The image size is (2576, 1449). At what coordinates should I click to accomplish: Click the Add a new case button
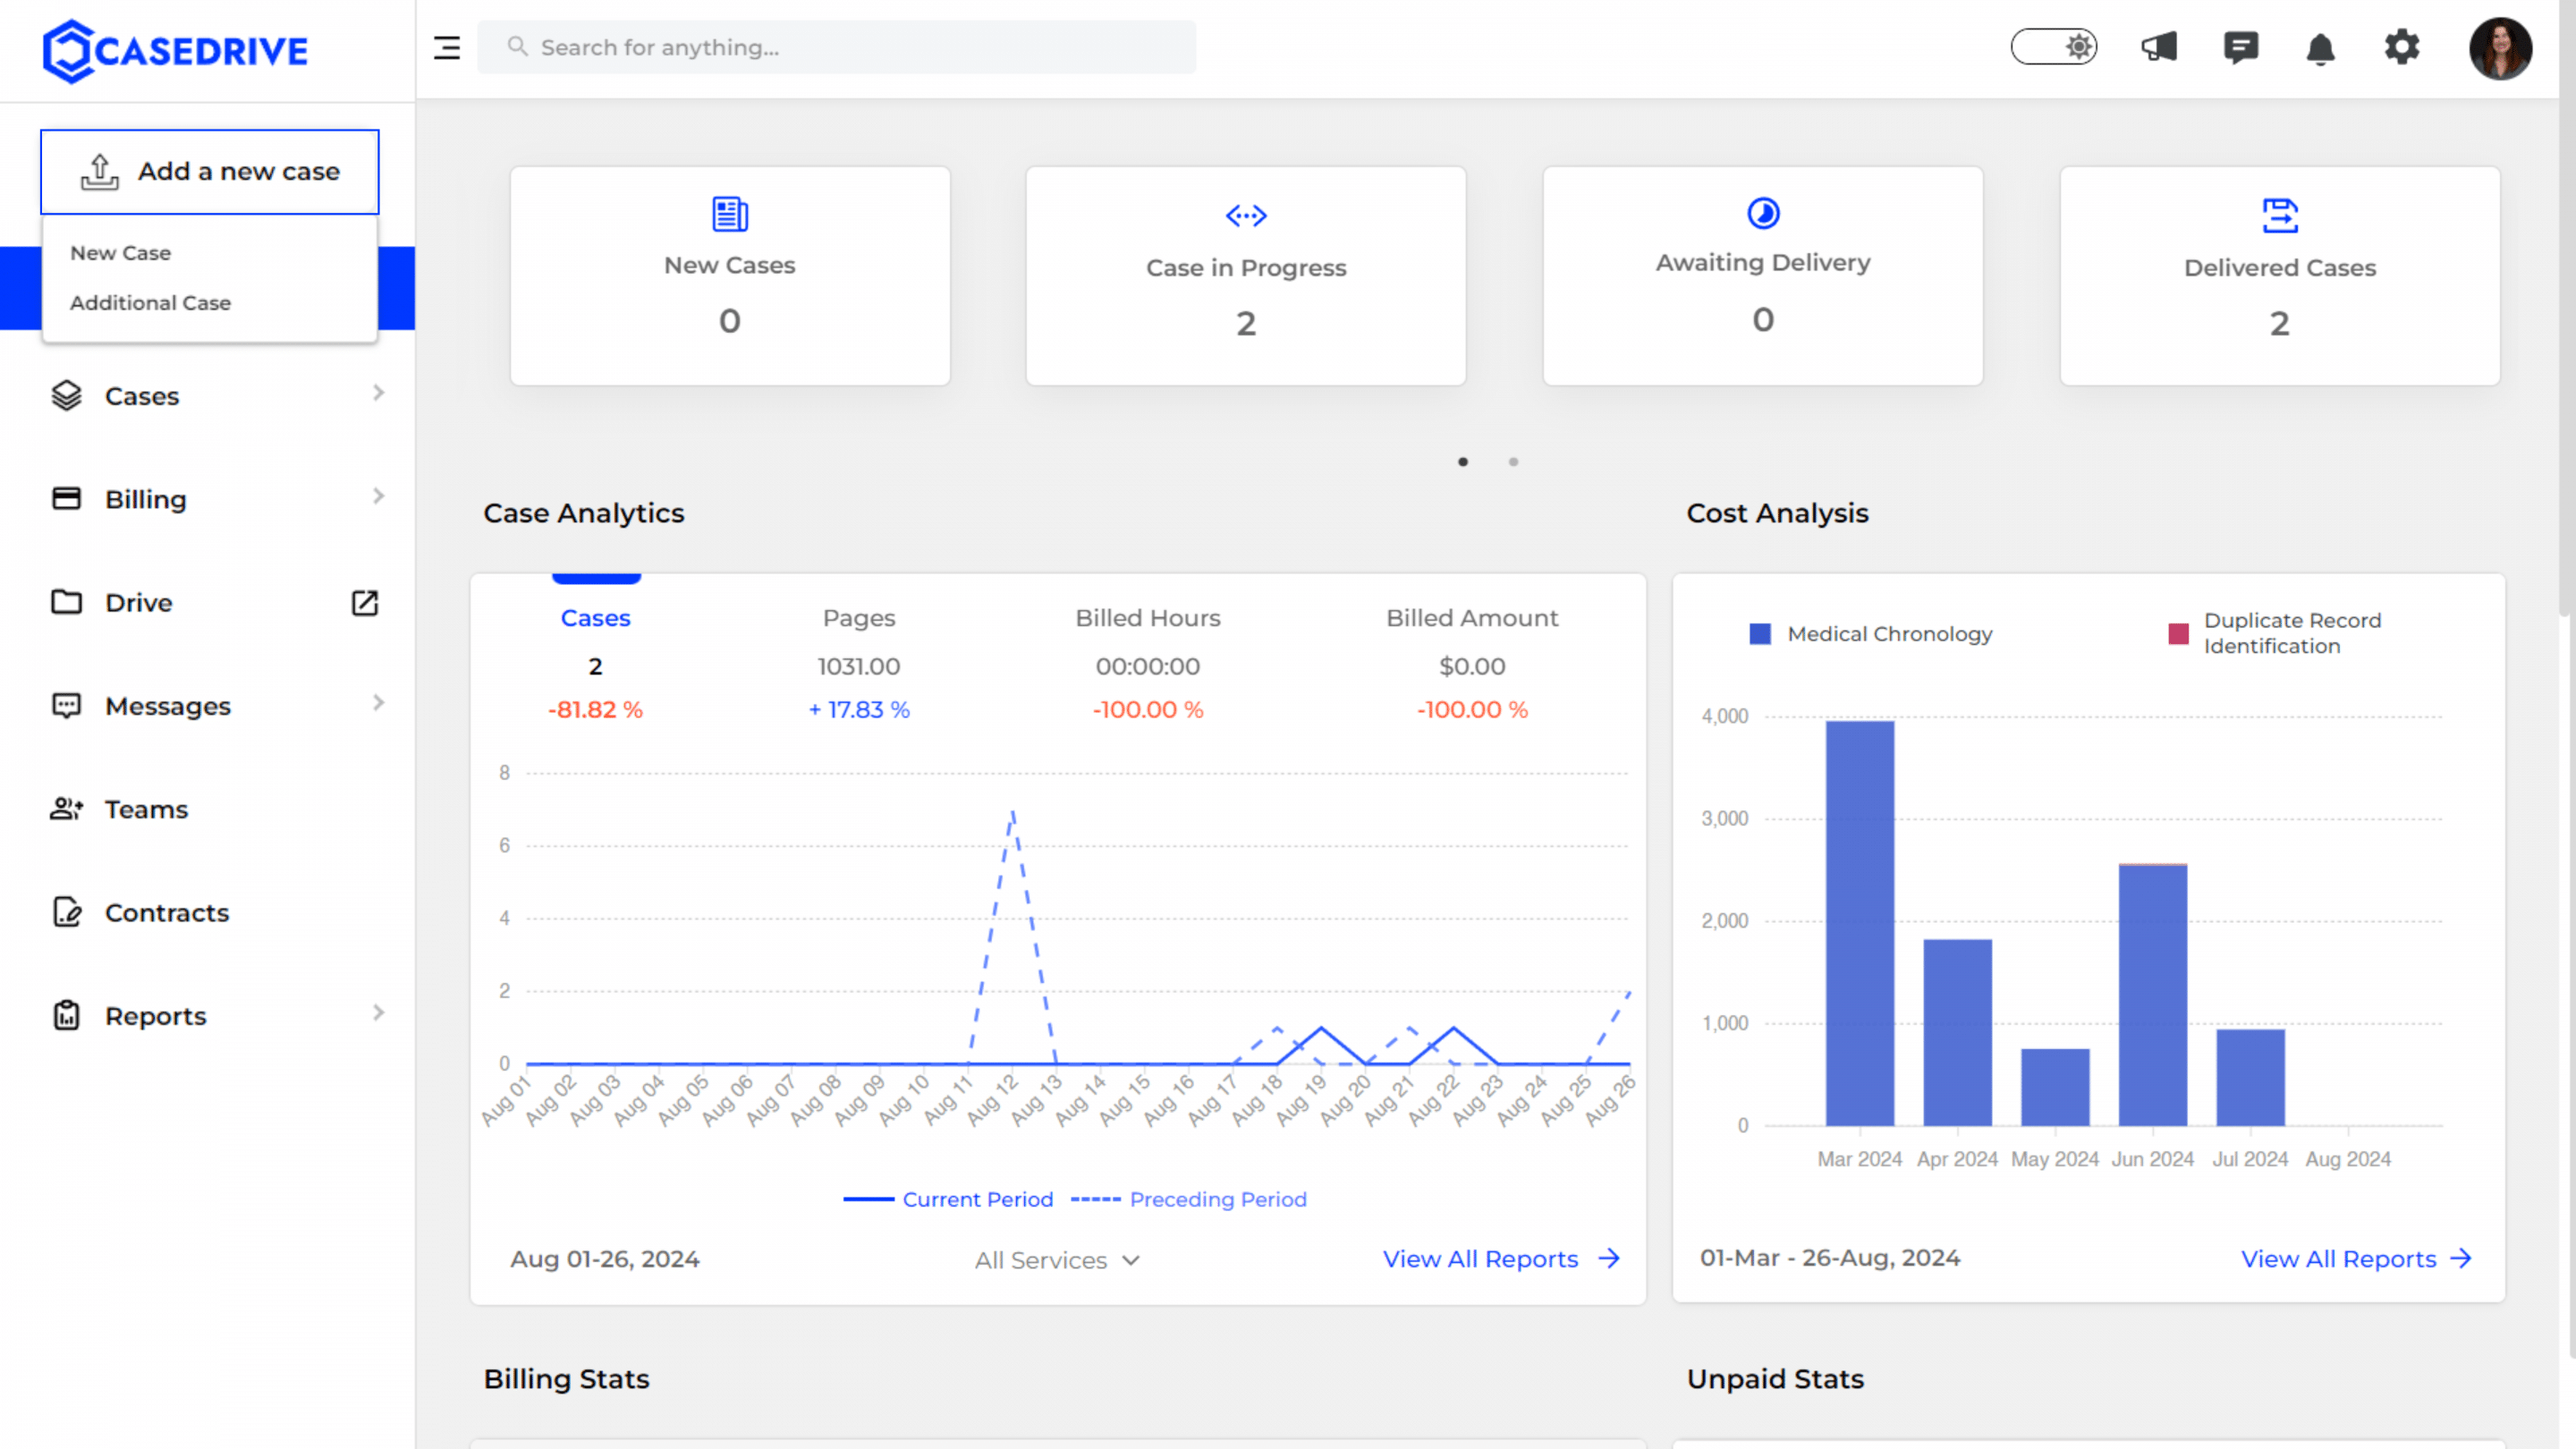coord(210,171)
